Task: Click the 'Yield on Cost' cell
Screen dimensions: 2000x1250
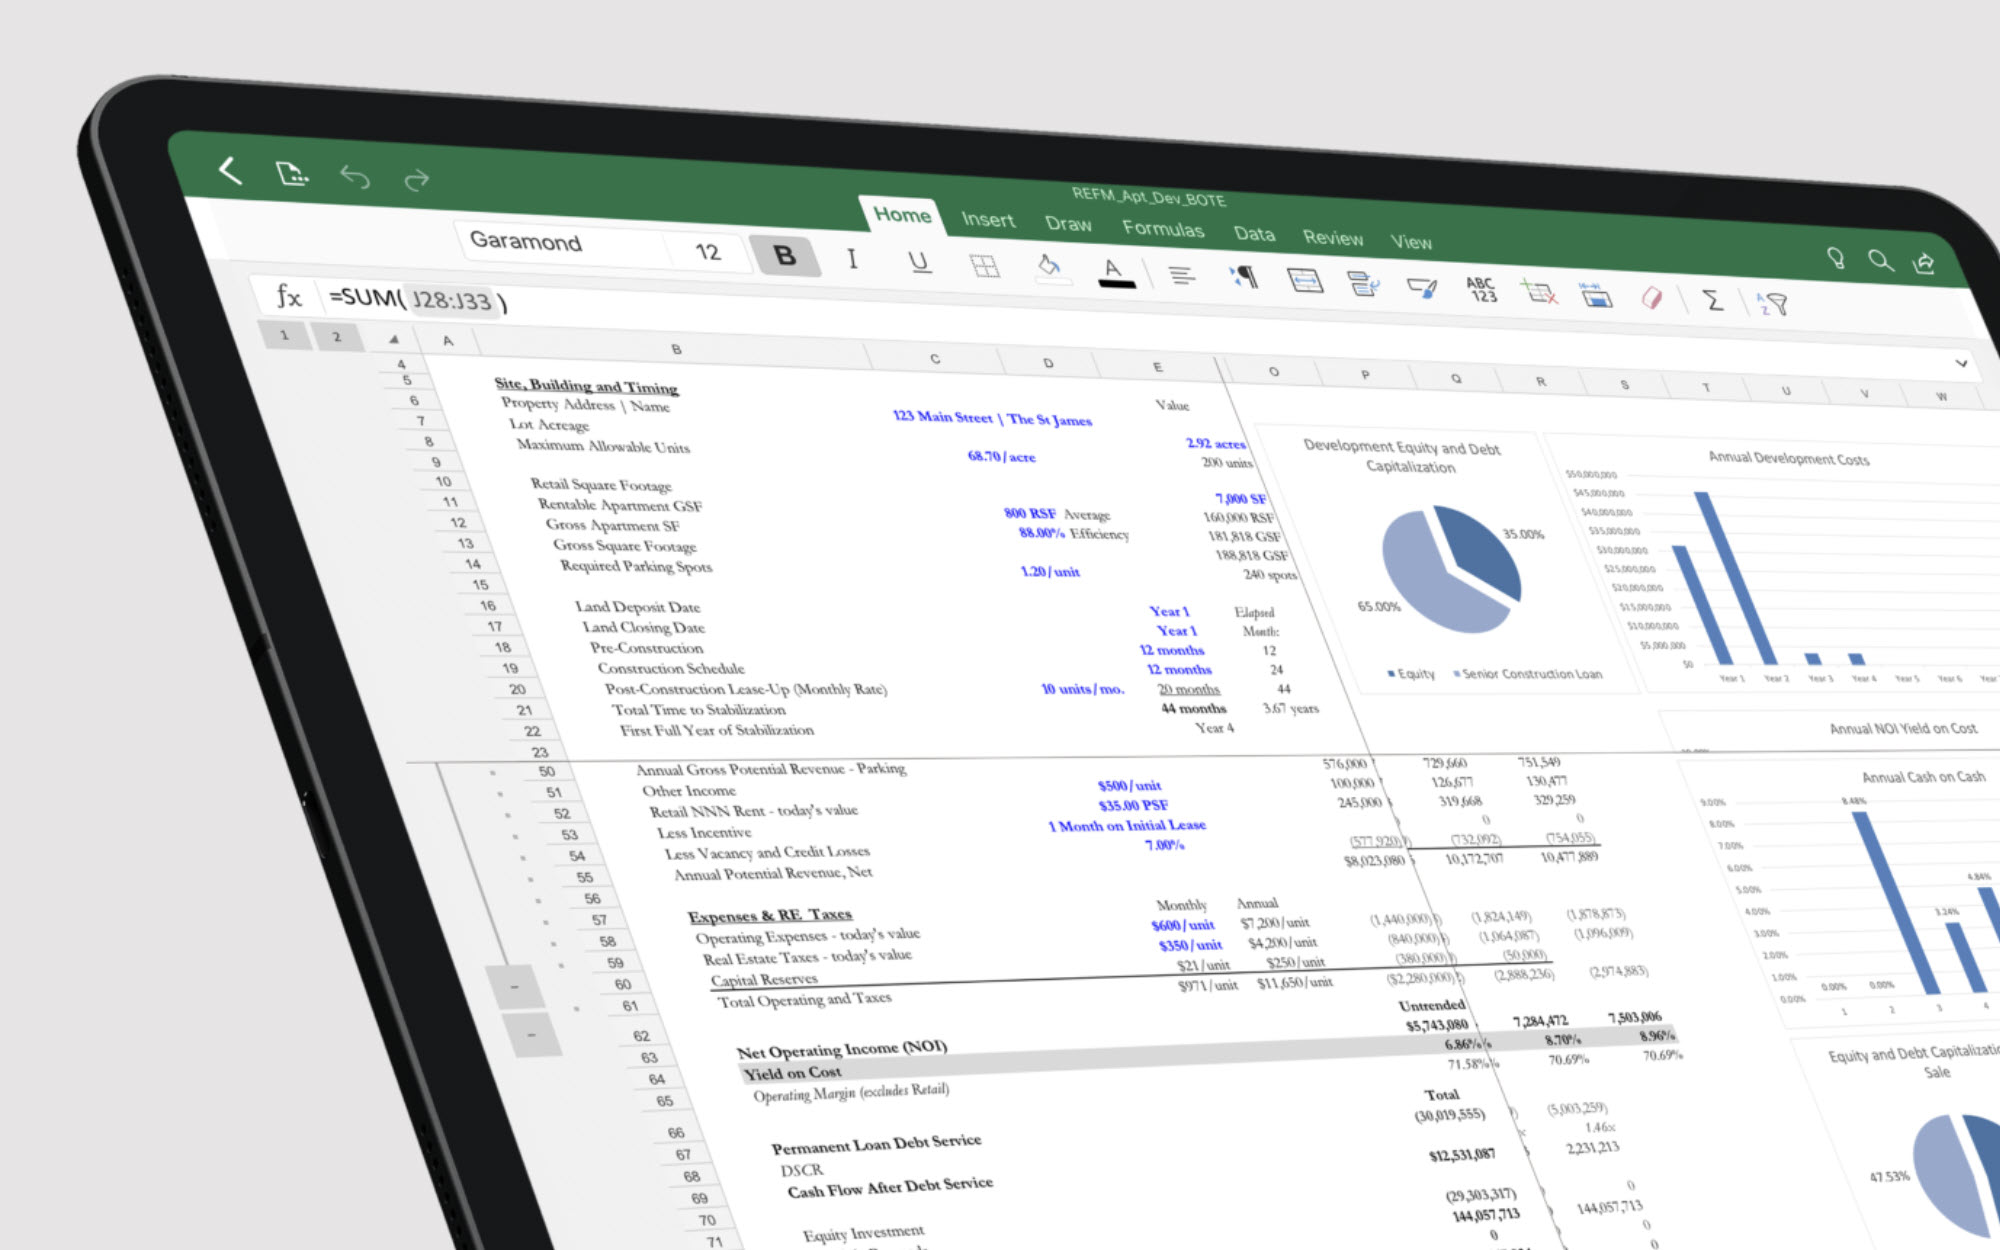Action: [x=791, y=1073]
